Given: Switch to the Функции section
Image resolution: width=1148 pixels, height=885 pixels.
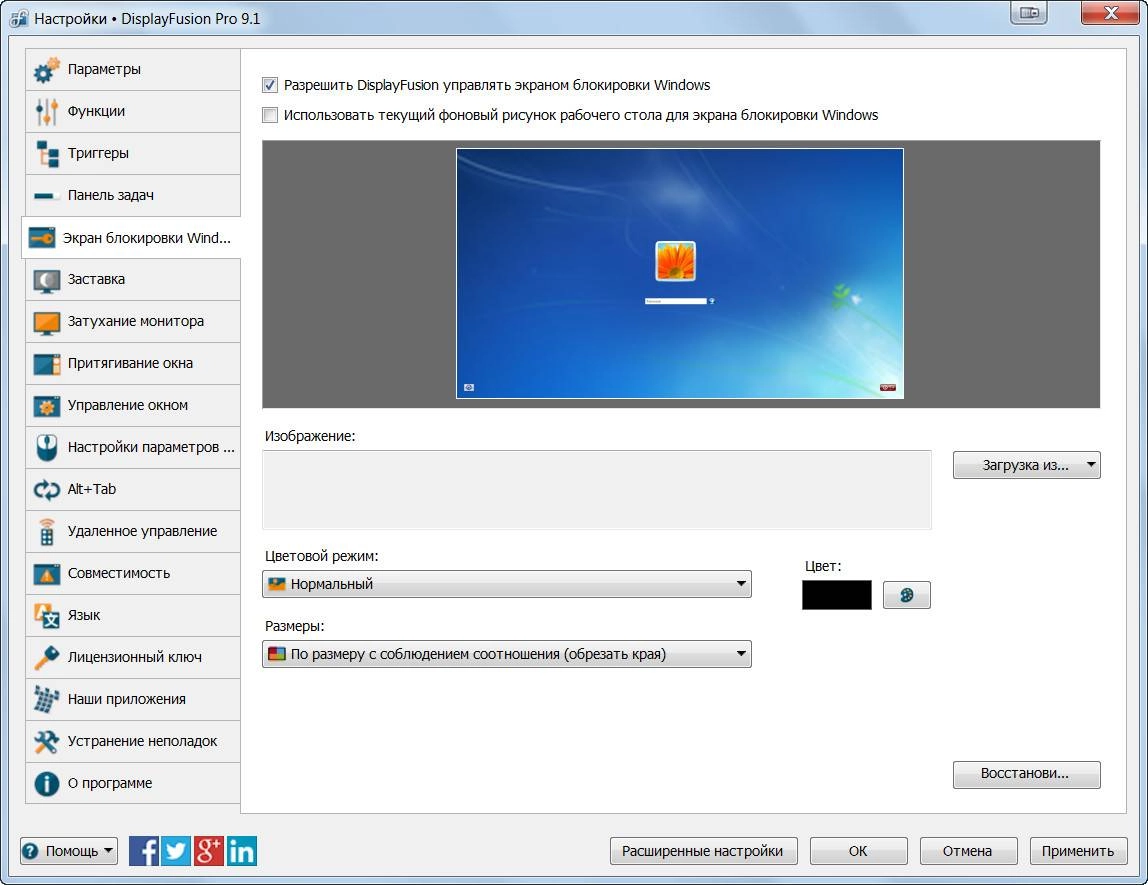Looking at the screenshot, I should coord(133,111).
